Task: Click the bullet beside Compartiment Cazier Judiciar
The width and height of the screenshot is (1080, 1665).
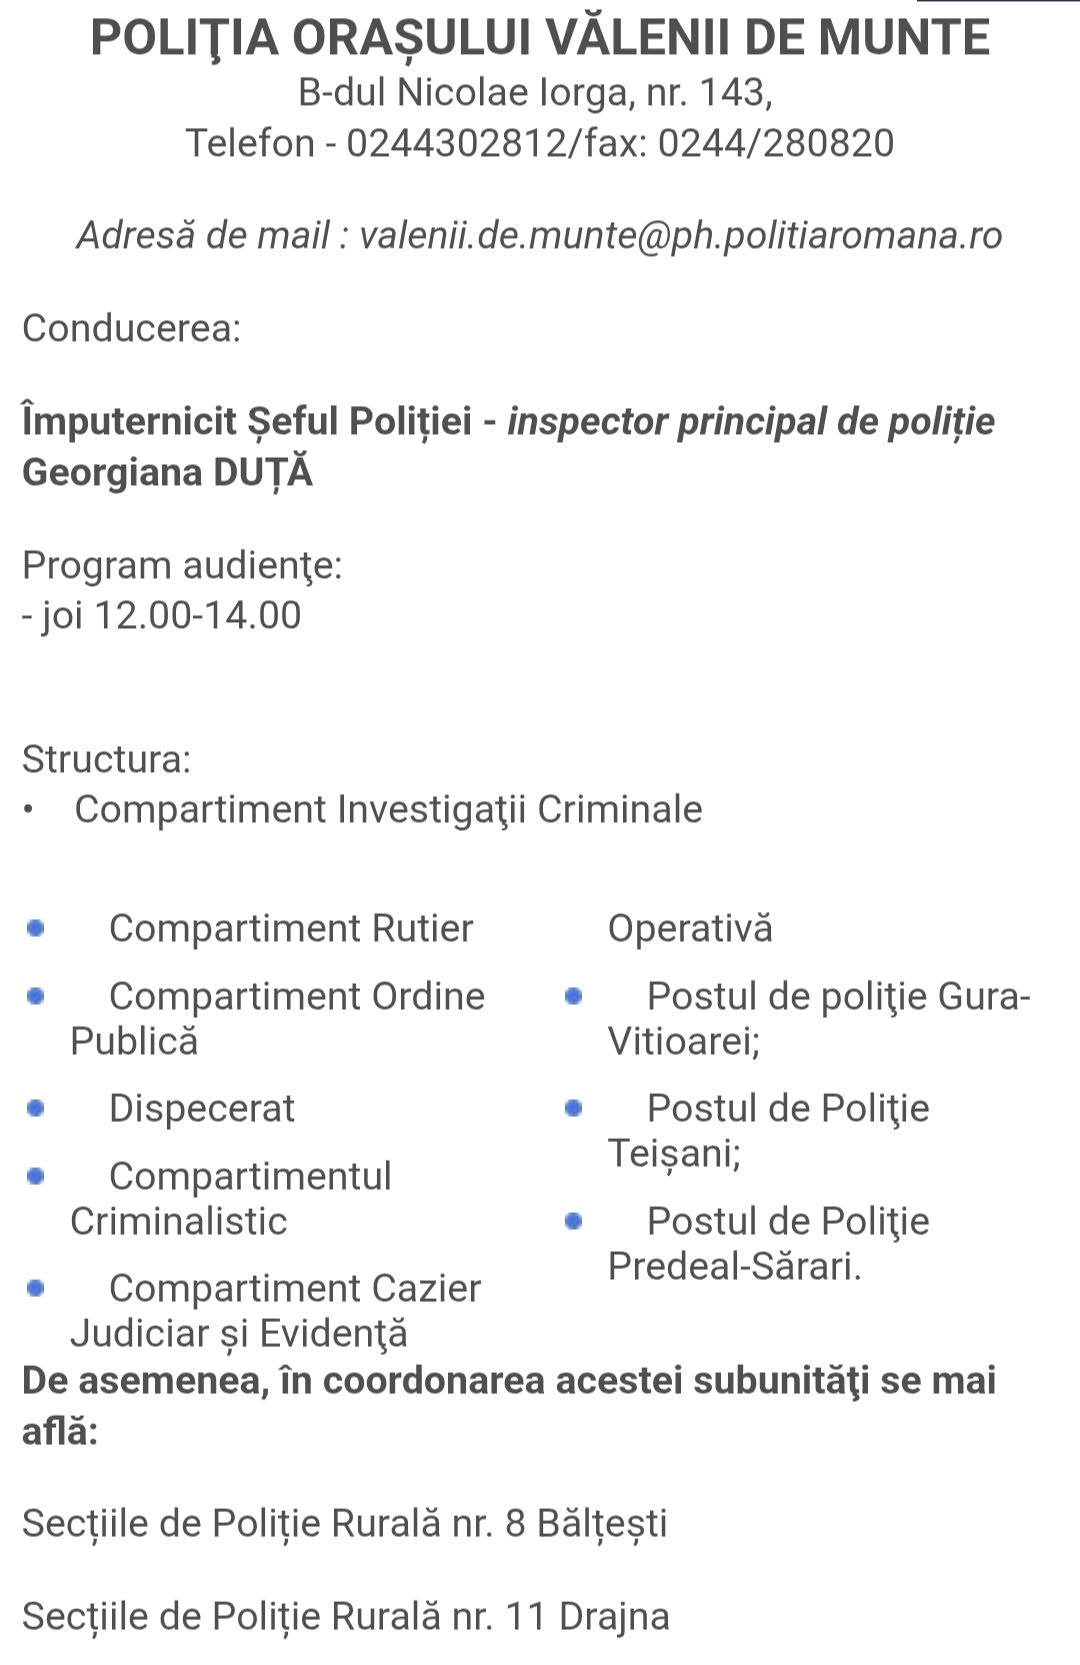Action: click(x=36, y=1288)
